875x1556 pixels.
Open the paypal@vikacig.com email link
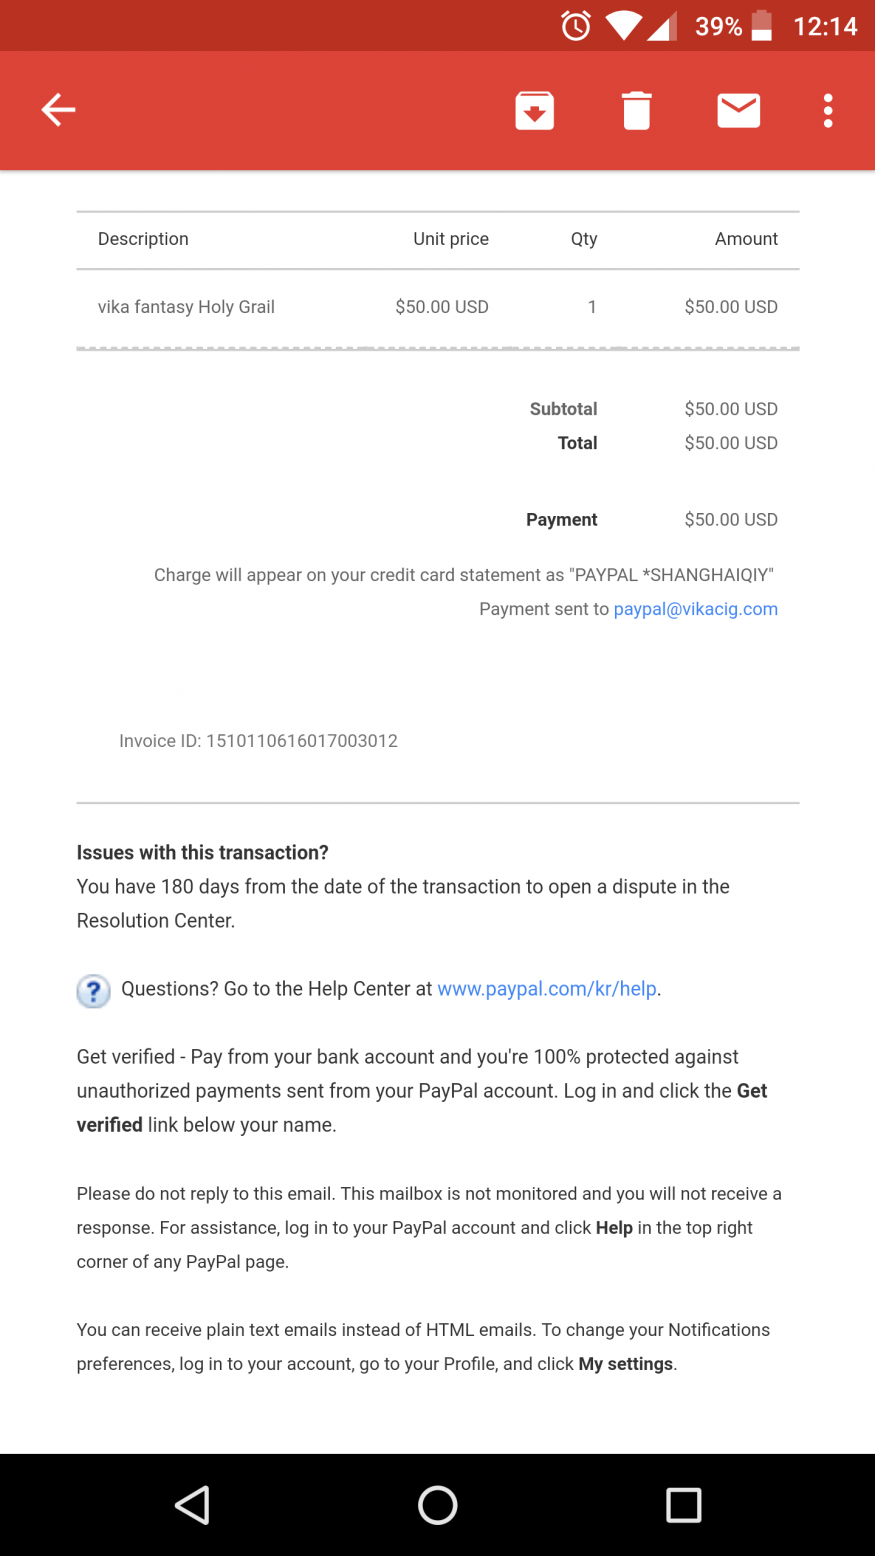point(695,609)
